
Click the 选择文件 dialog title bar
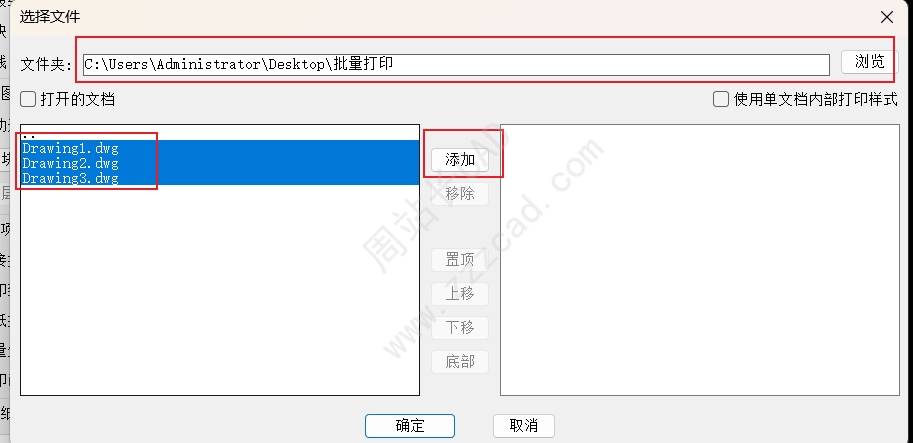pos(443,17)
